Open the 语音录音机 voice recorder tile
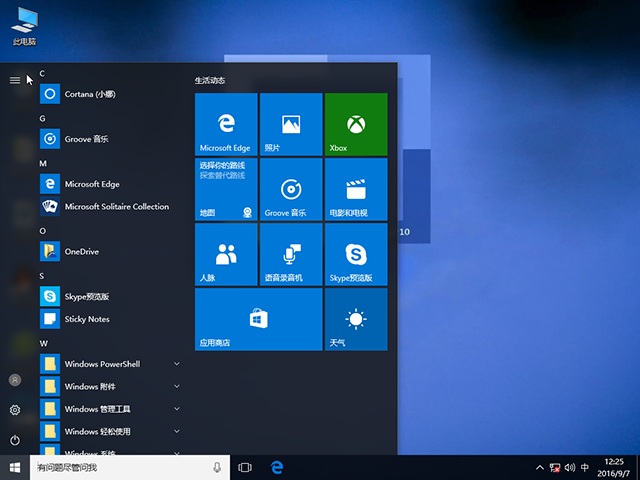640x480 pixels. 290,254
